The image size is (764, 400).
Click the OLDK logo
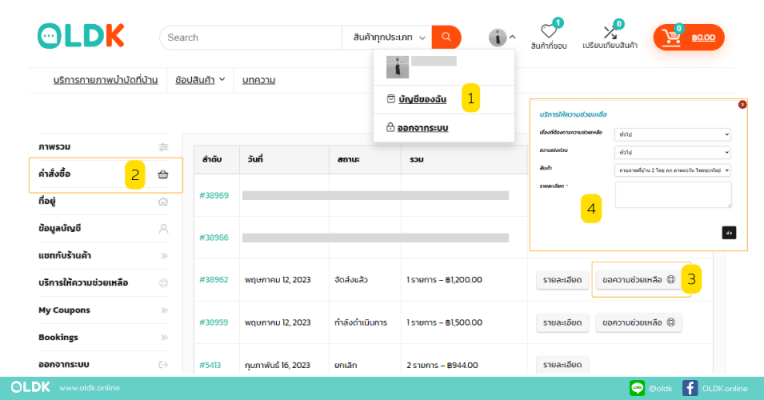(x=81, y=36)
